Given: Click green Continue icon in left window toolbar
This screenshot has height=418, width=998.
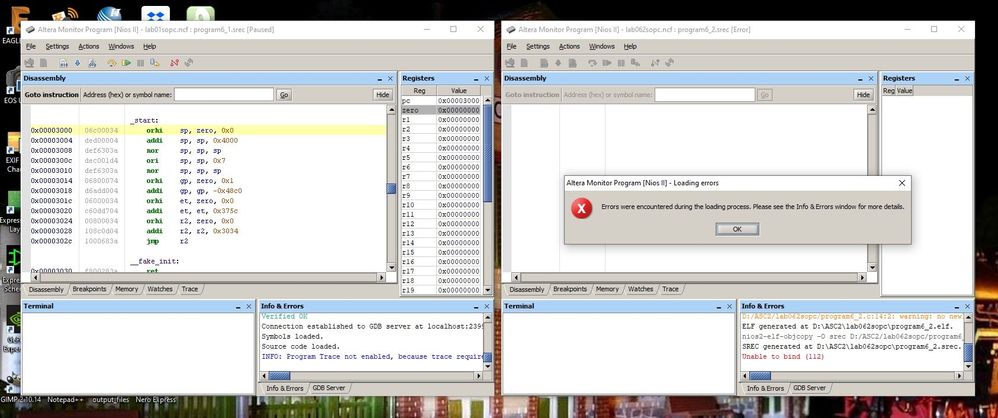Looking at the screenshot, I should click(126, 63).
